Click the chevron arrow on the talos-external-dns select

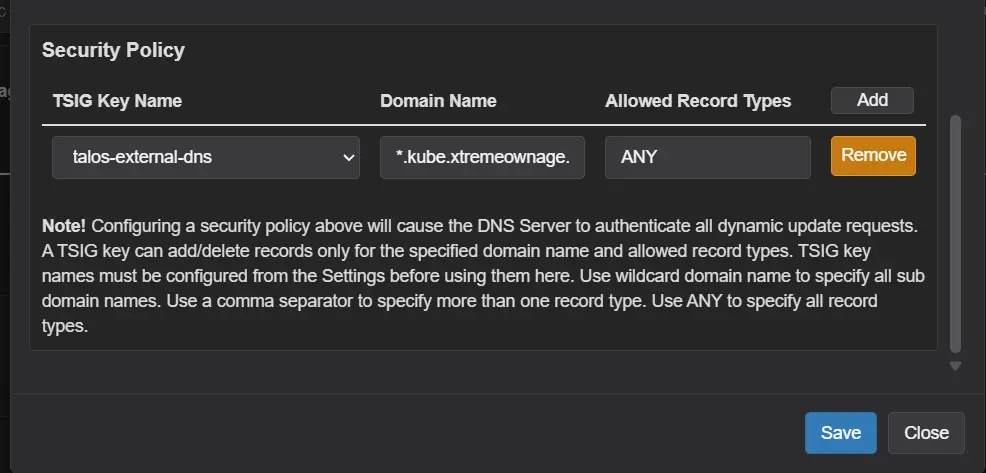tap(348, 157)
